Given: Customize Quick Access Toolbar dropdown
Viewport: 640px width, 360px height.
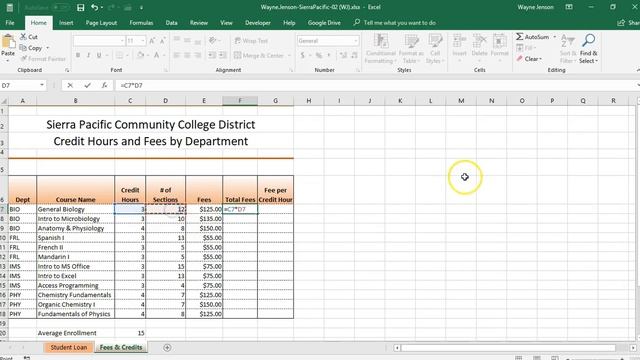Looking at the screenshot, I should (141, 7).
